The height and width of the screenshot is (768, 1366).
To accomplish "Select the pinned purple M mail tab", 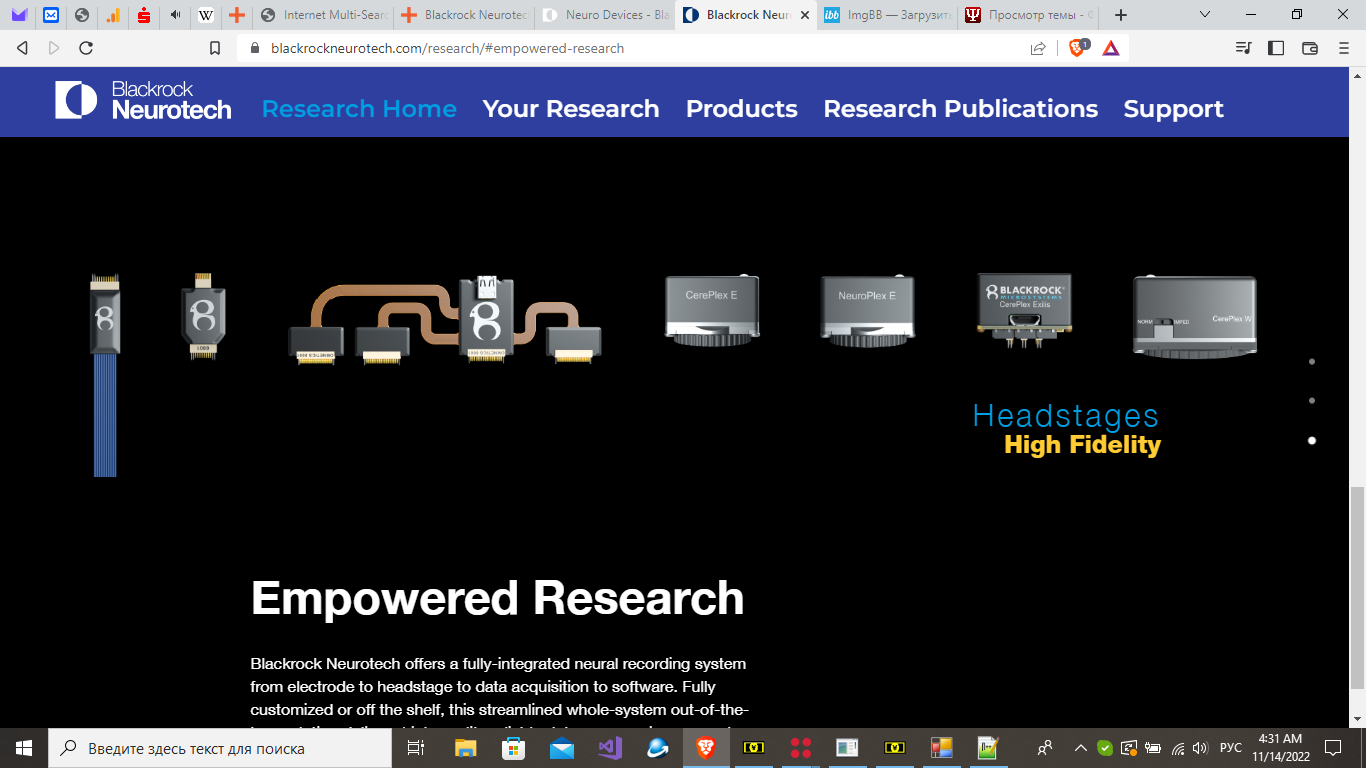I will [19, 15].
